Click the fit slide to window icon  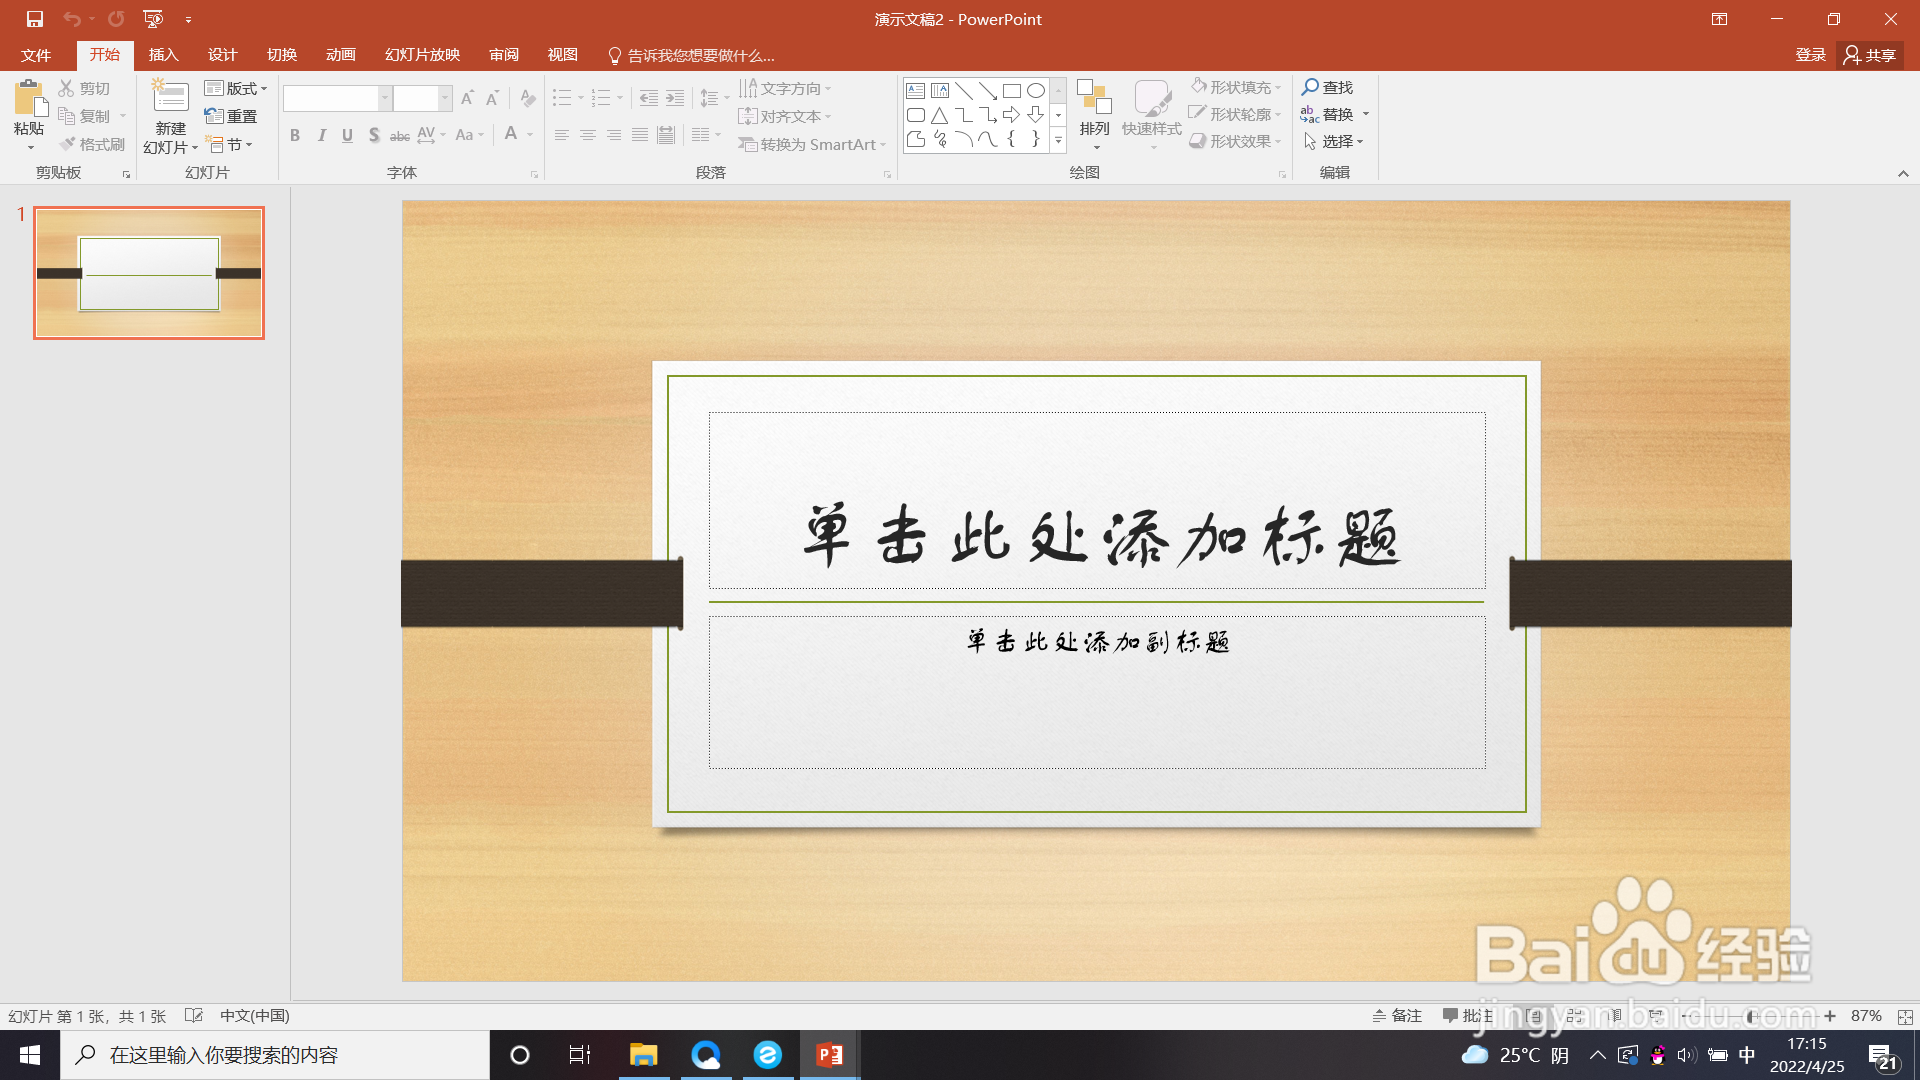point(1905,1016)
